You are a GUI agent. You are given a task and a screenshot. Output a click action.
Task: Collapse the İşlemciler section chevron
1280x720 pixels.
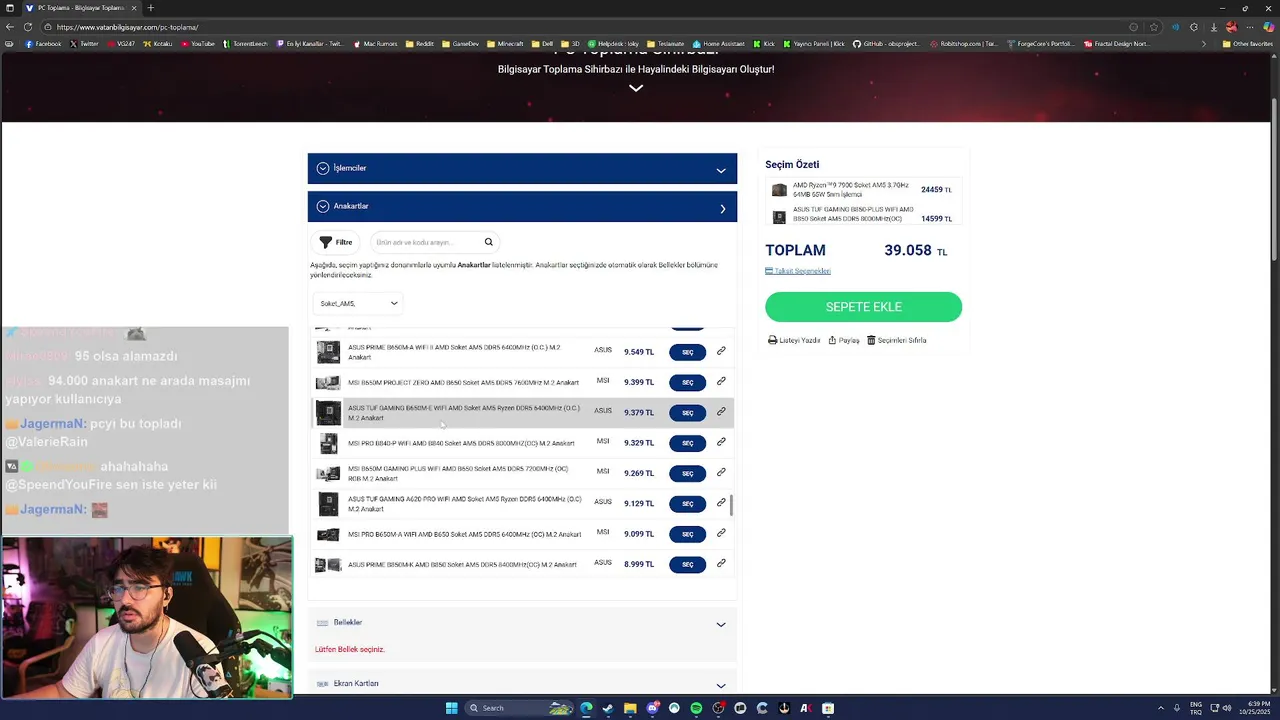coord(721,170)
